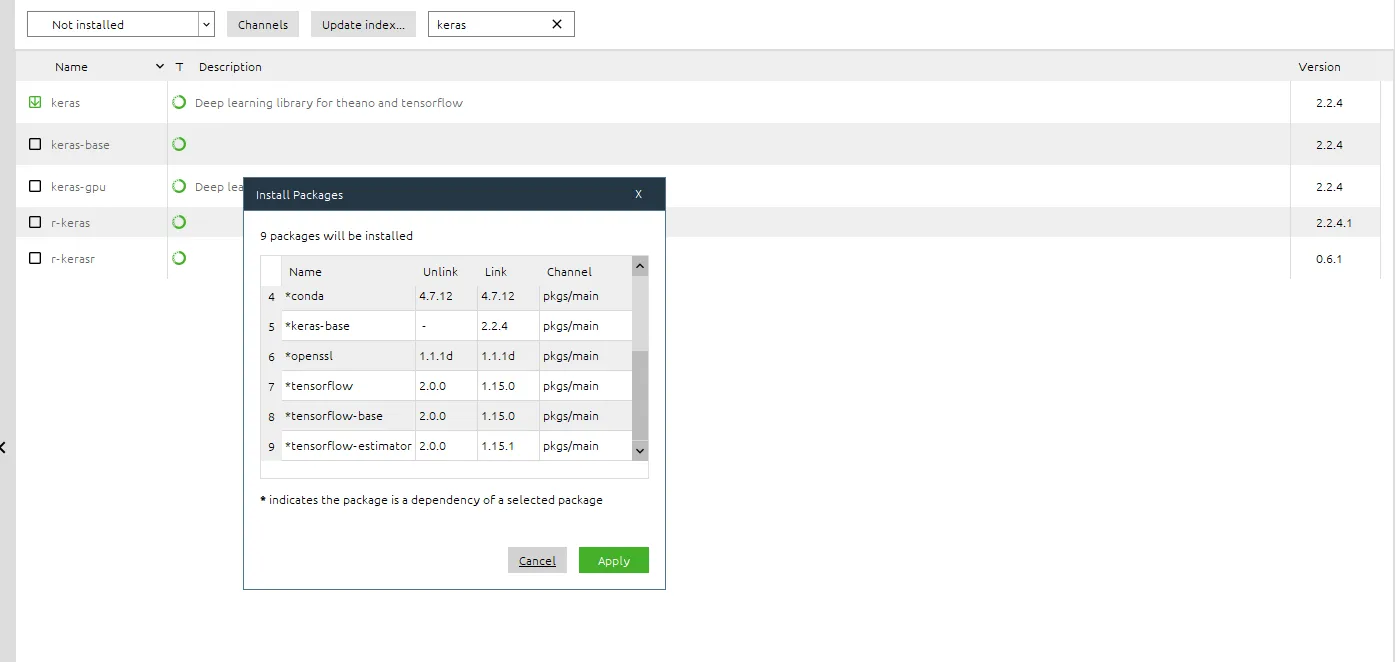Select the *keras-base dependency row
Image resolution: width=1397 pixels, height=662 pixels.
click(446, 326)
